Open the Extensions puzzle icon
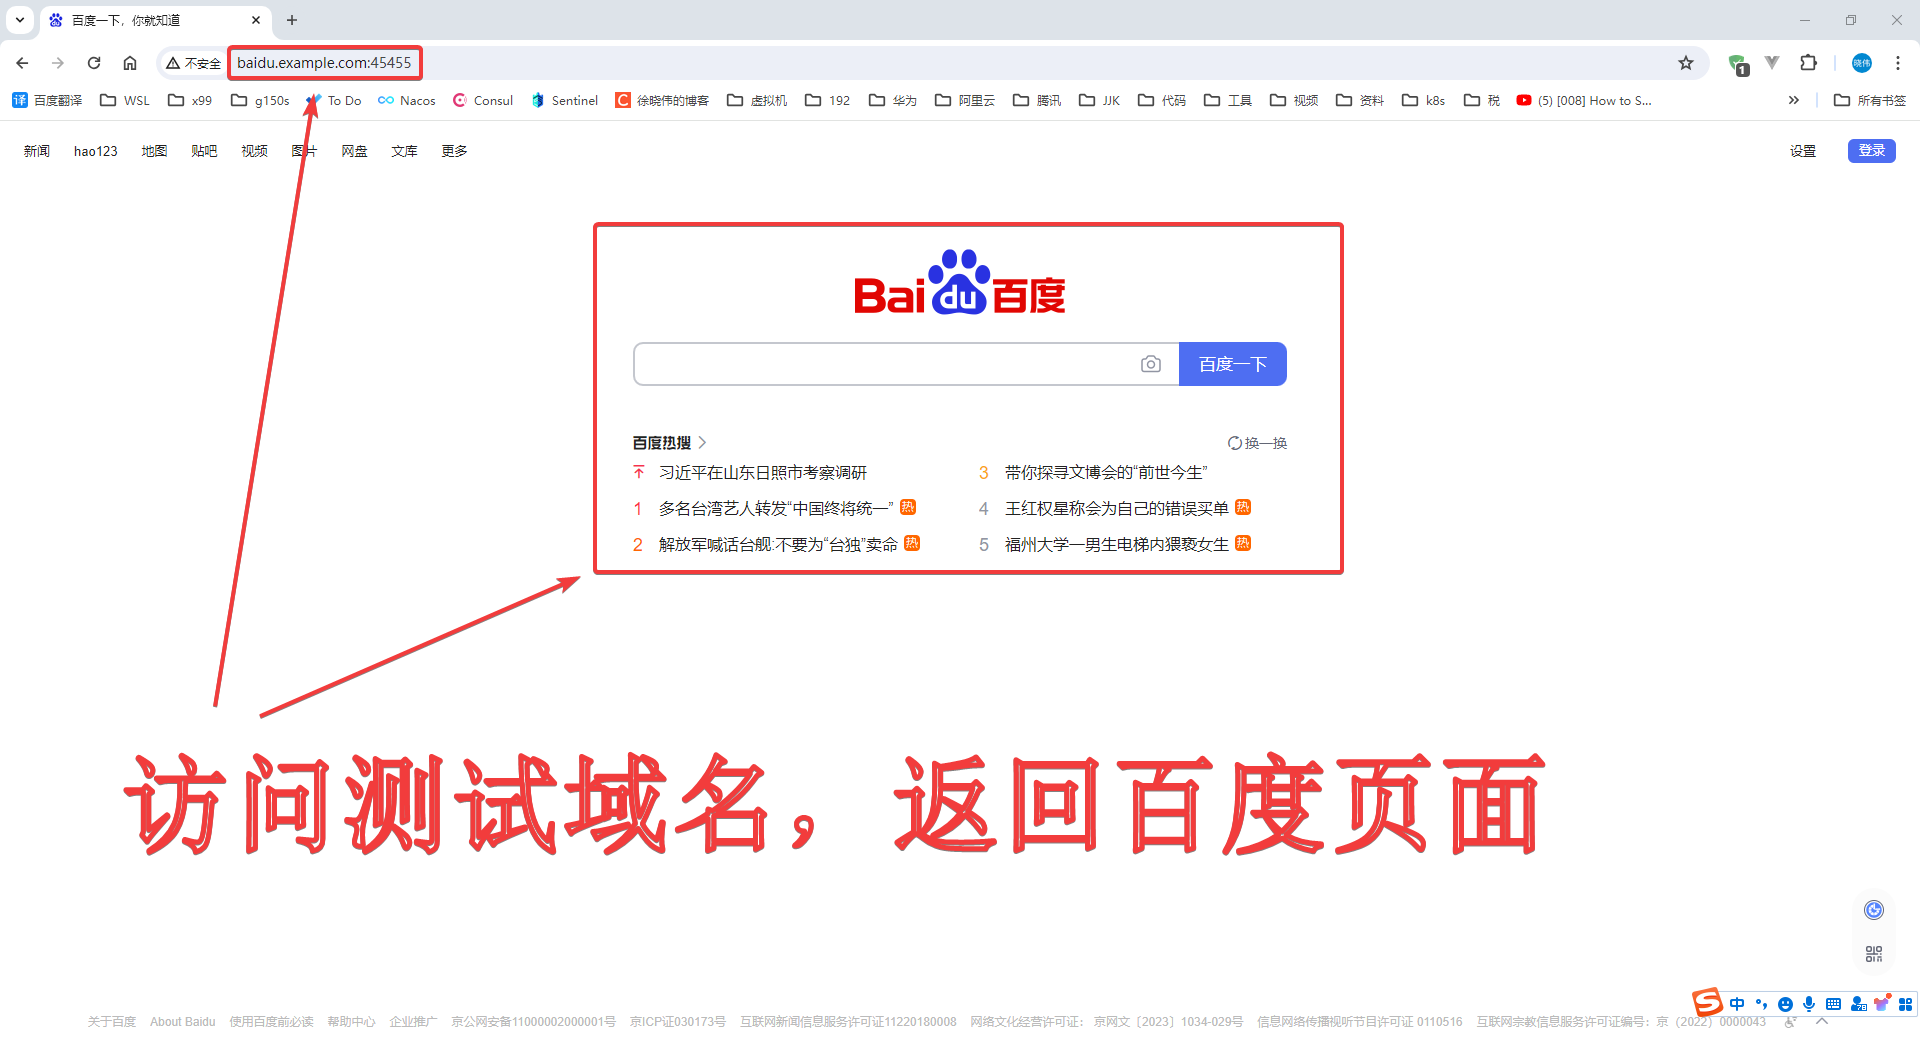Image resolution: width=1920 pixels, height=1040 pixels. 1808,63
